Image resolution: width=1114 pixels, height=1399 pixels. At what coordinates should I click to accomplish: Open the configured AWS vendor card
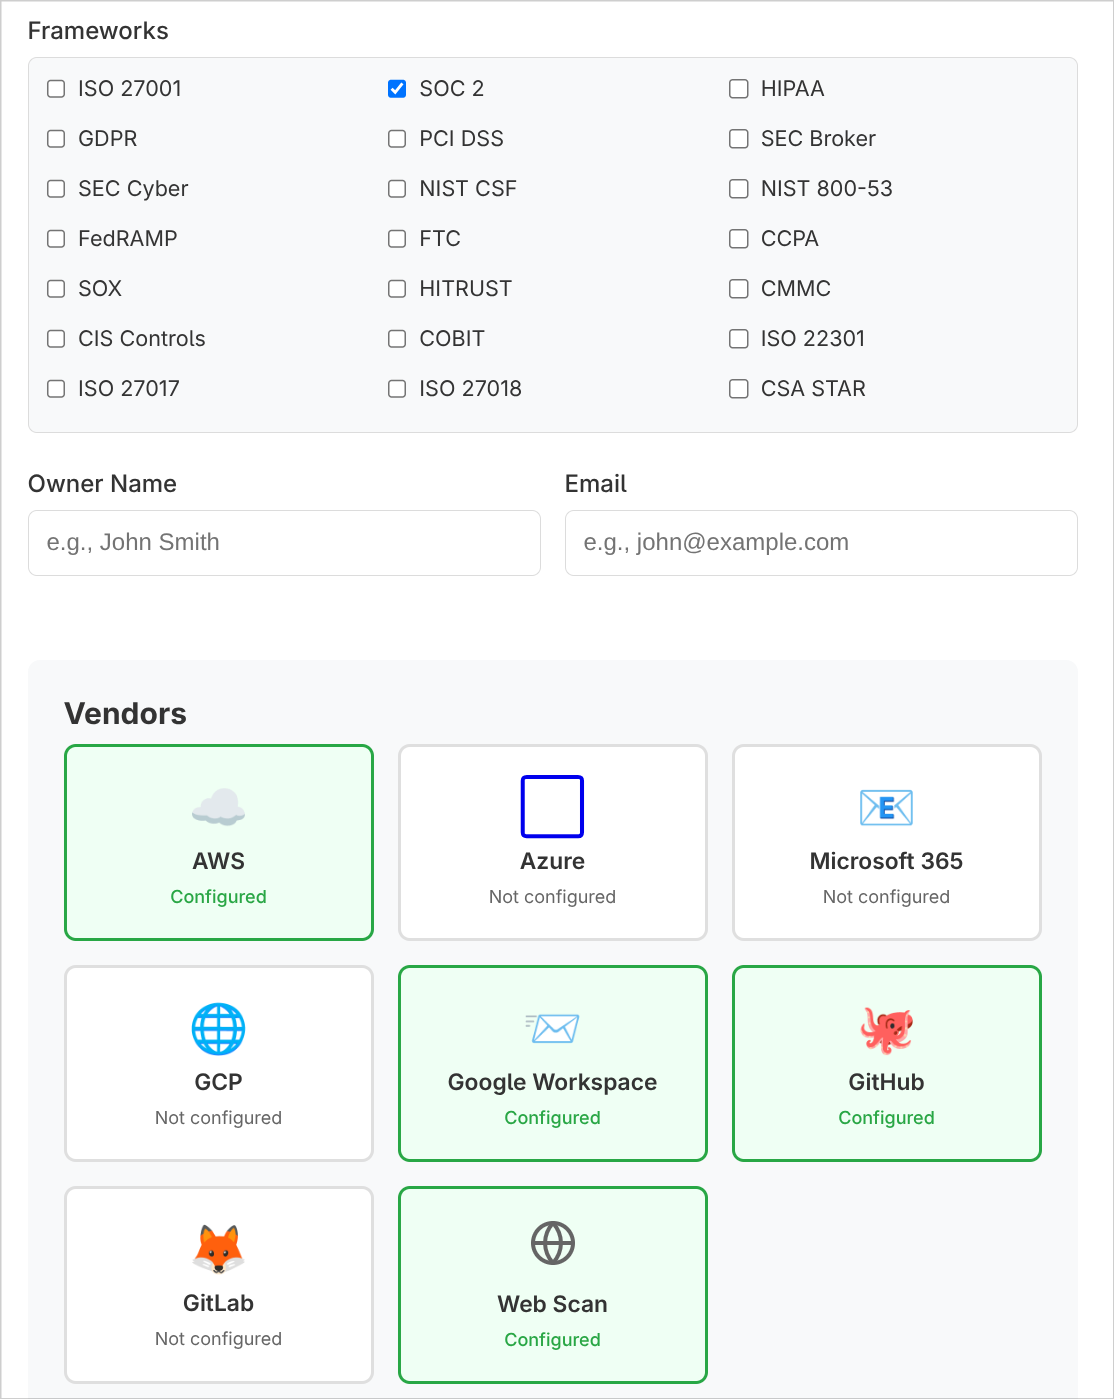click(218, 842)
